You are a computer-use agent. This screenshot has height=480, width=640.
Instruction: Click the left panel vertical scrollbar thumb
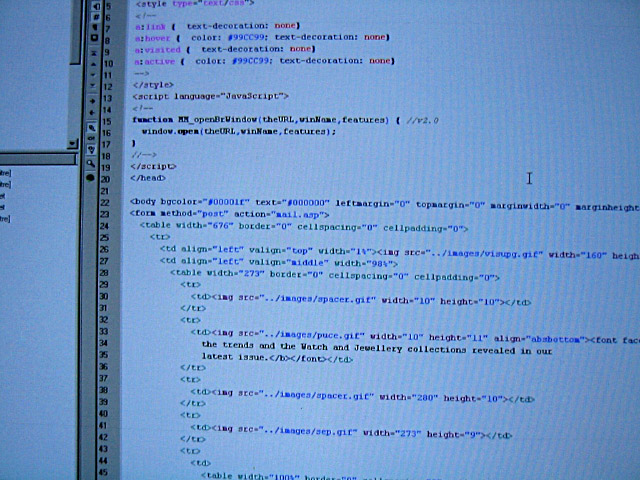(x=75, y=32)
